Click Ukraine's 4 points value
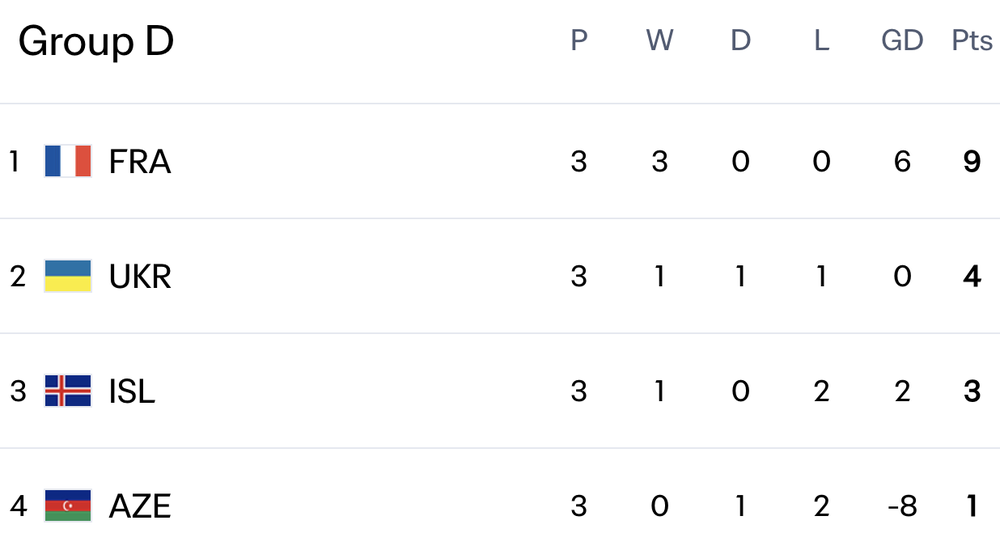Image resolution: width=1000 pixels, height=550 pixels. [971, 276]
